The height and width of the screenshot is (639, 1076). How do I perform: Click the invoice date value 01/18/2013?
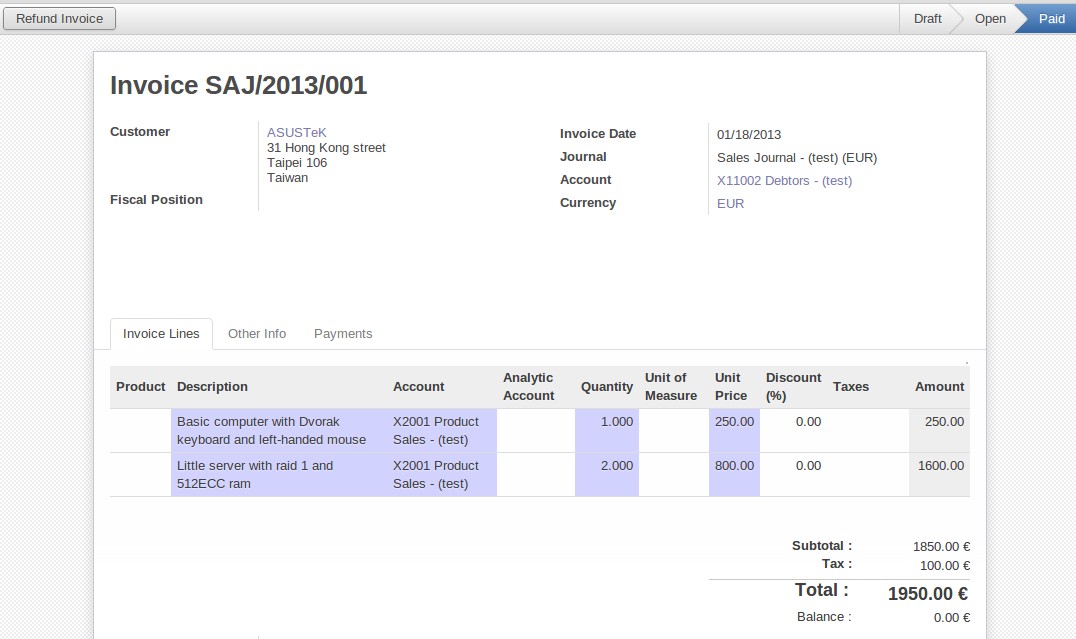(x=749, y=135)
